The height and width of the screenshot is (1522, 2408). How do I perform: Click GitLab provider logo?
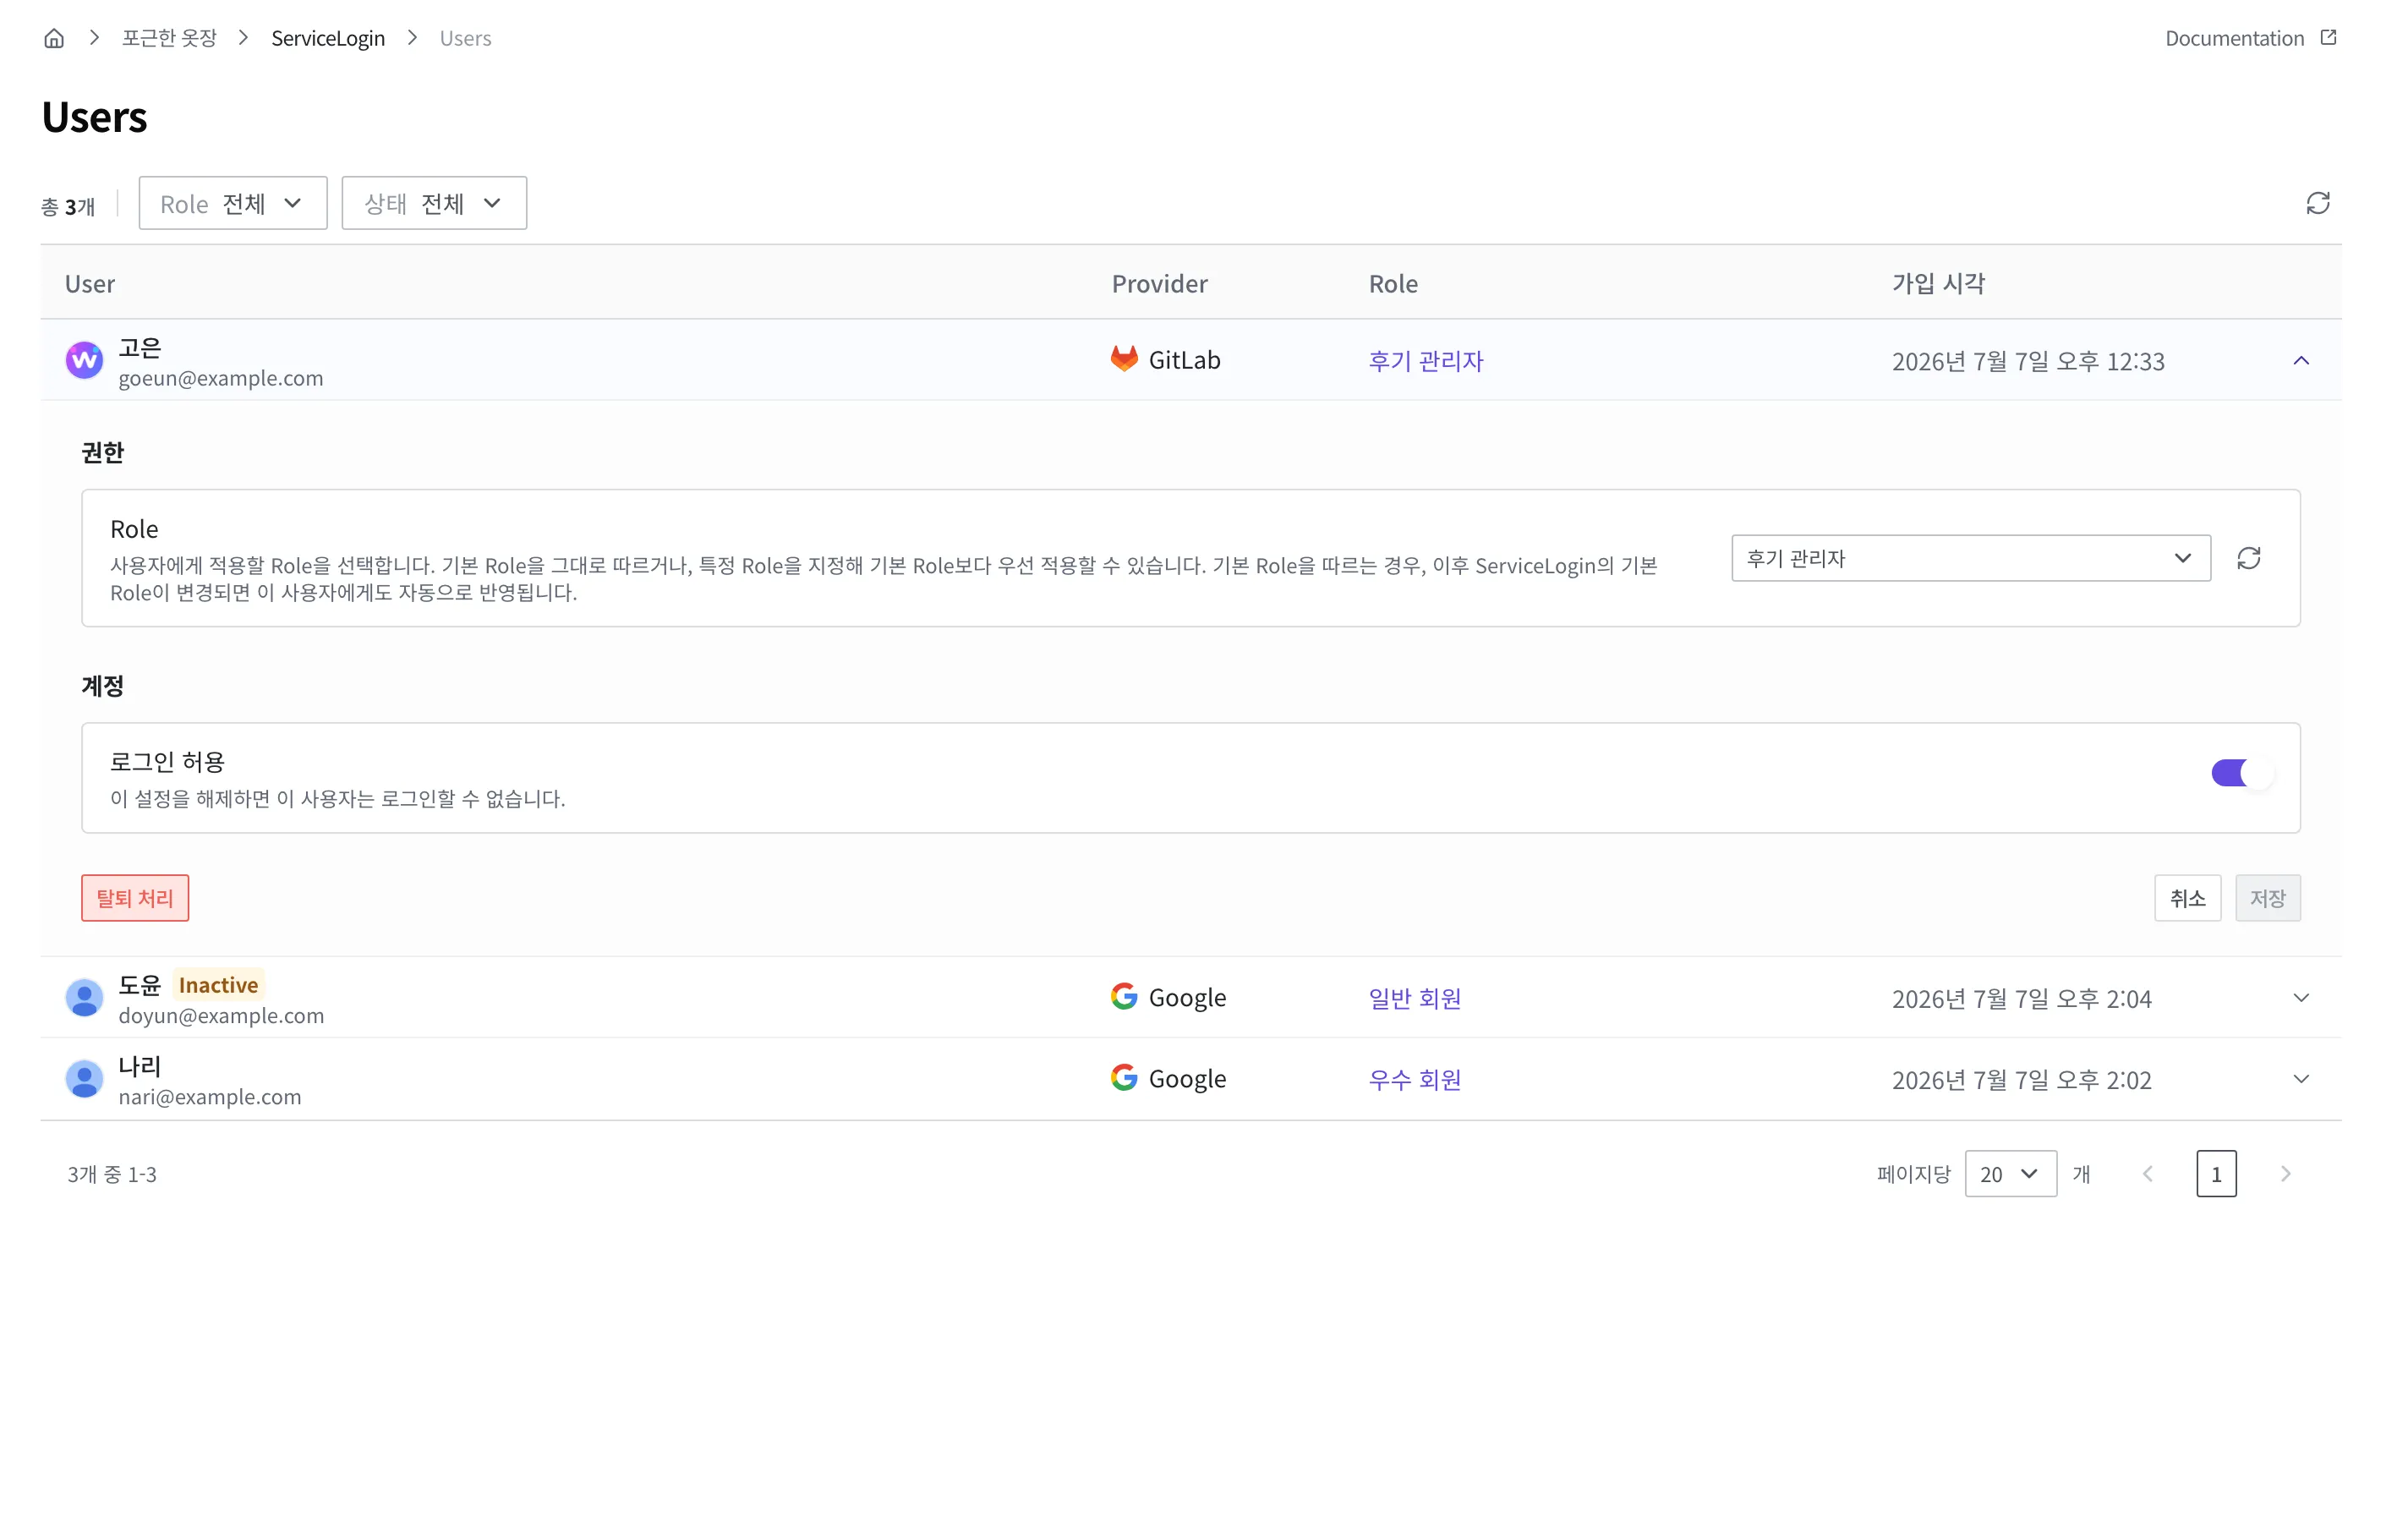[x=1124, y=359]
